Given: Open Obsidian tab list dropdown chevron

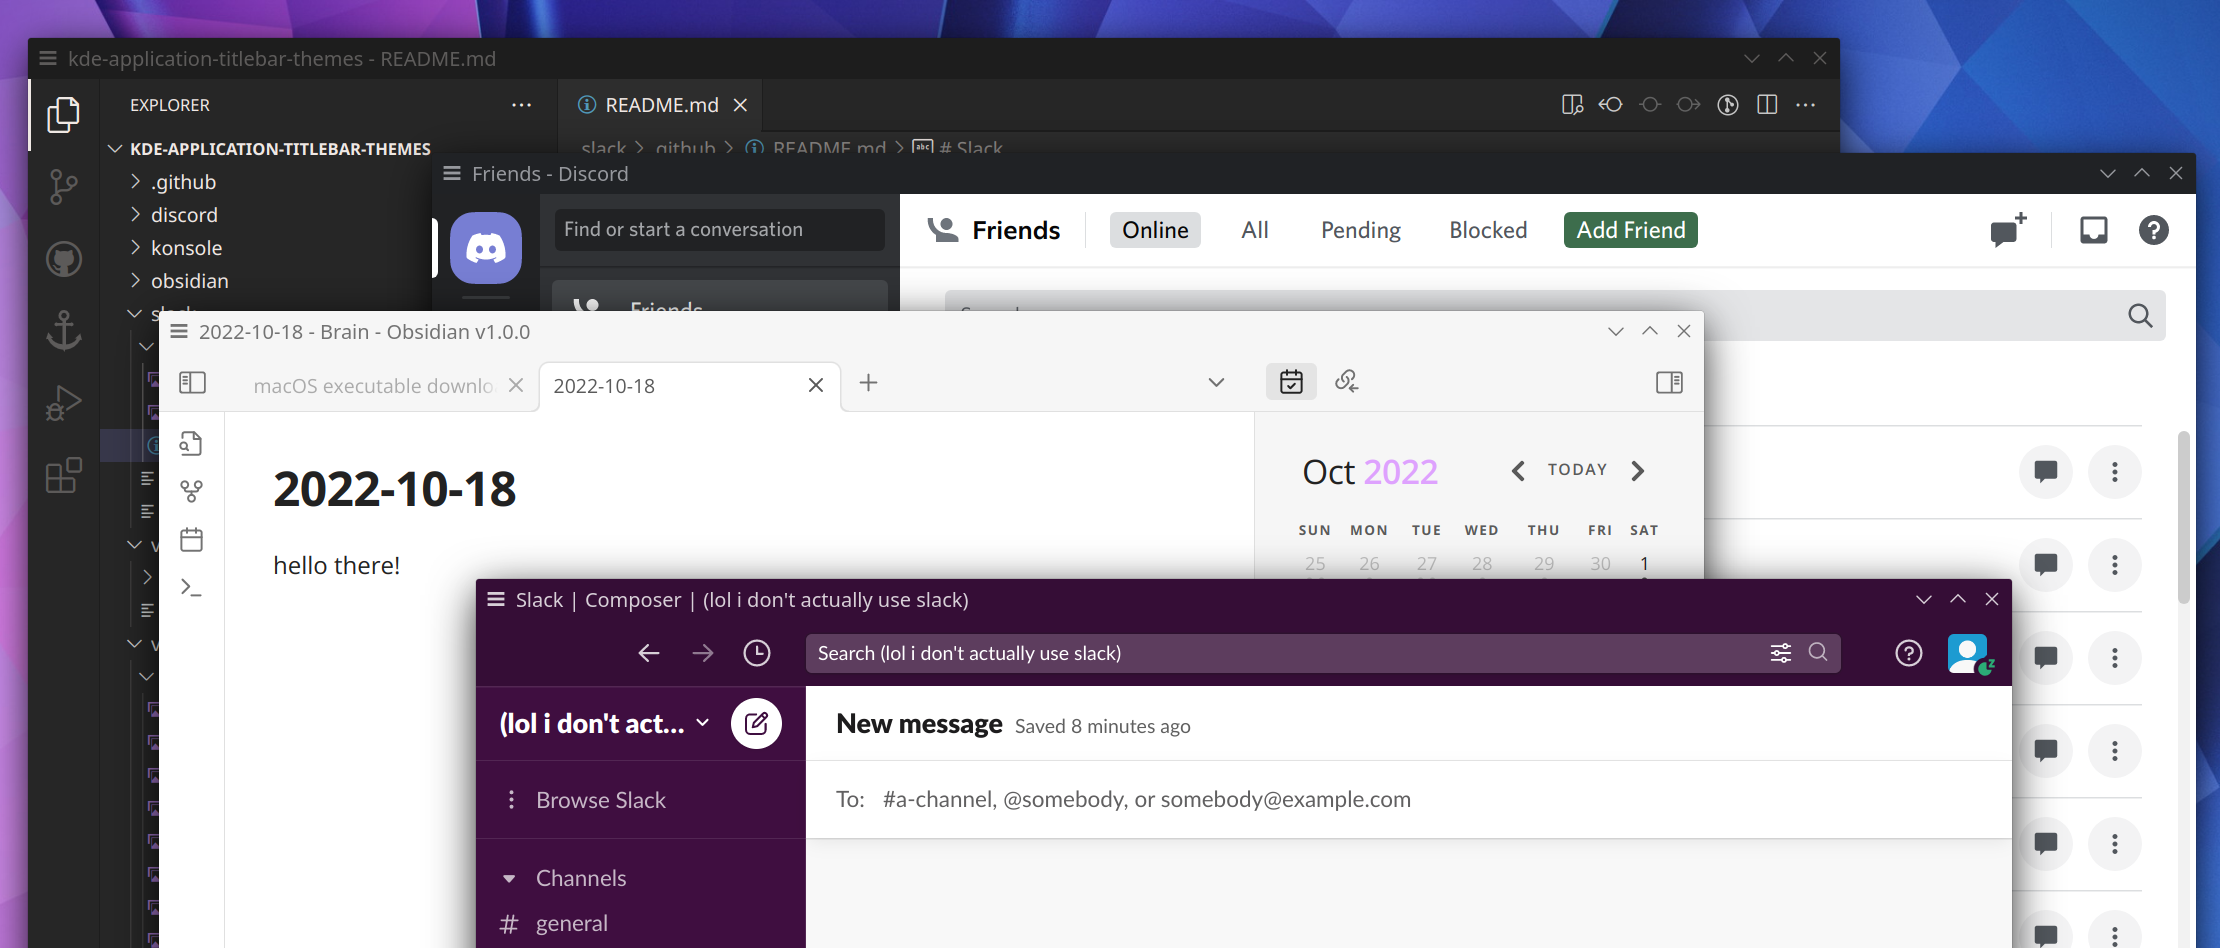Looking at the screenshot, I should click(1216, 382).
